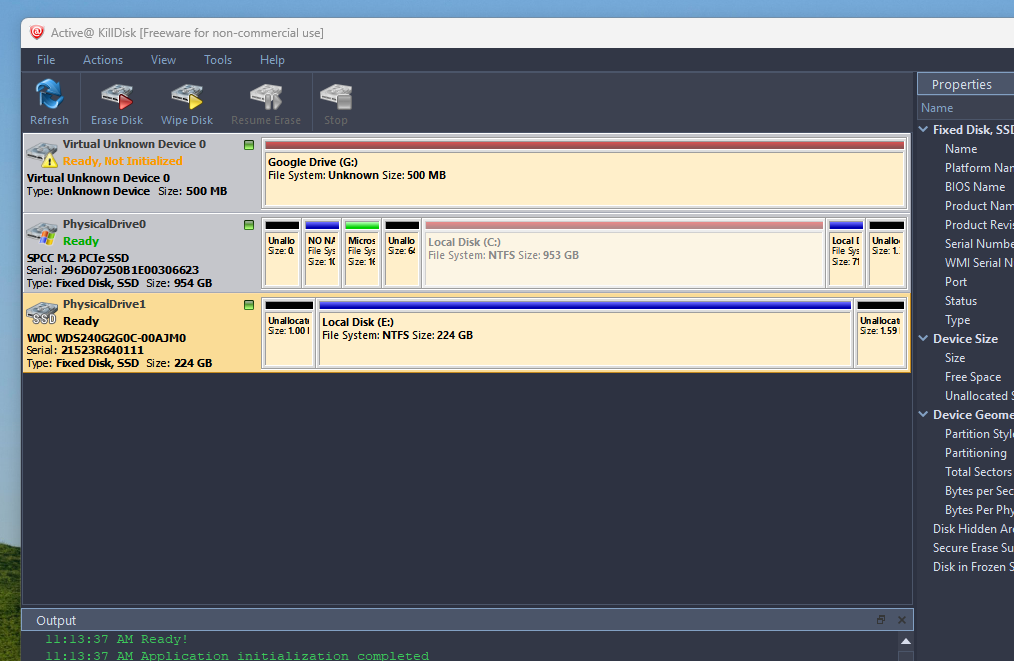Screen dimensions: 1014x661
Task: Select the Virtual Unknown Device 0 icon
Action: (42, 153)
